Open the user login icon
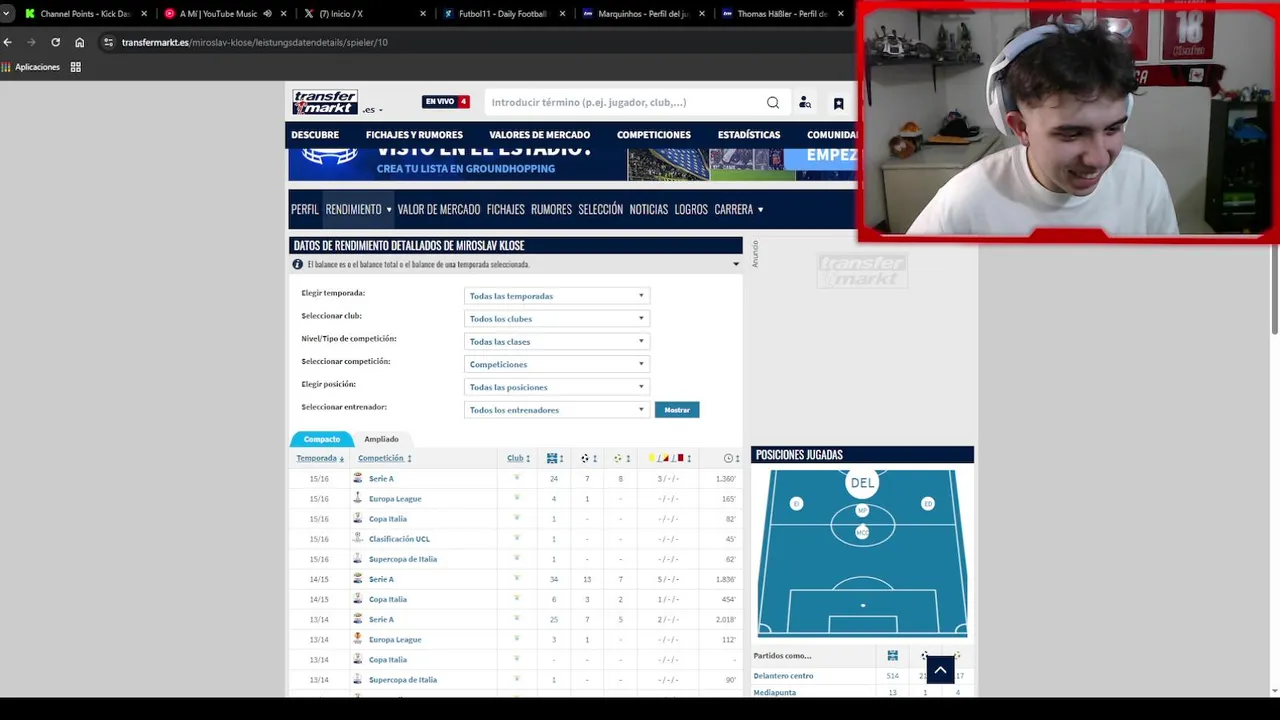Screen dimensions: 1280x720 pyautogui.click(x=805, y=102)
